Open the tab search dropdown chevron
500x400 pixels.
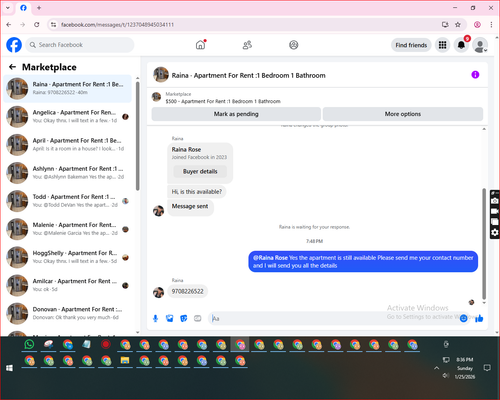pyautogui.click(x=8, y=8)
